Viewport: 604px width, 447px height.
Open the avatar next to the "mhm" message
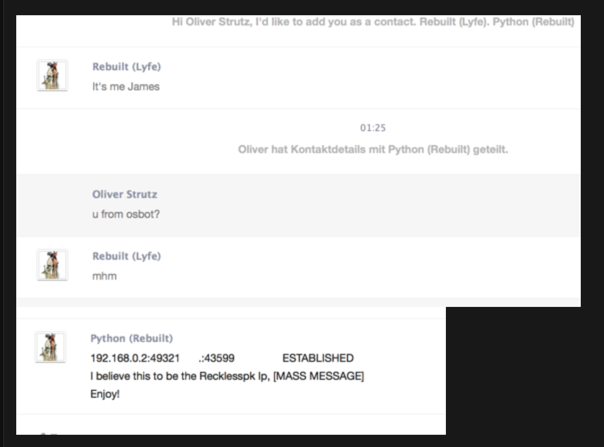coord(52,265)
